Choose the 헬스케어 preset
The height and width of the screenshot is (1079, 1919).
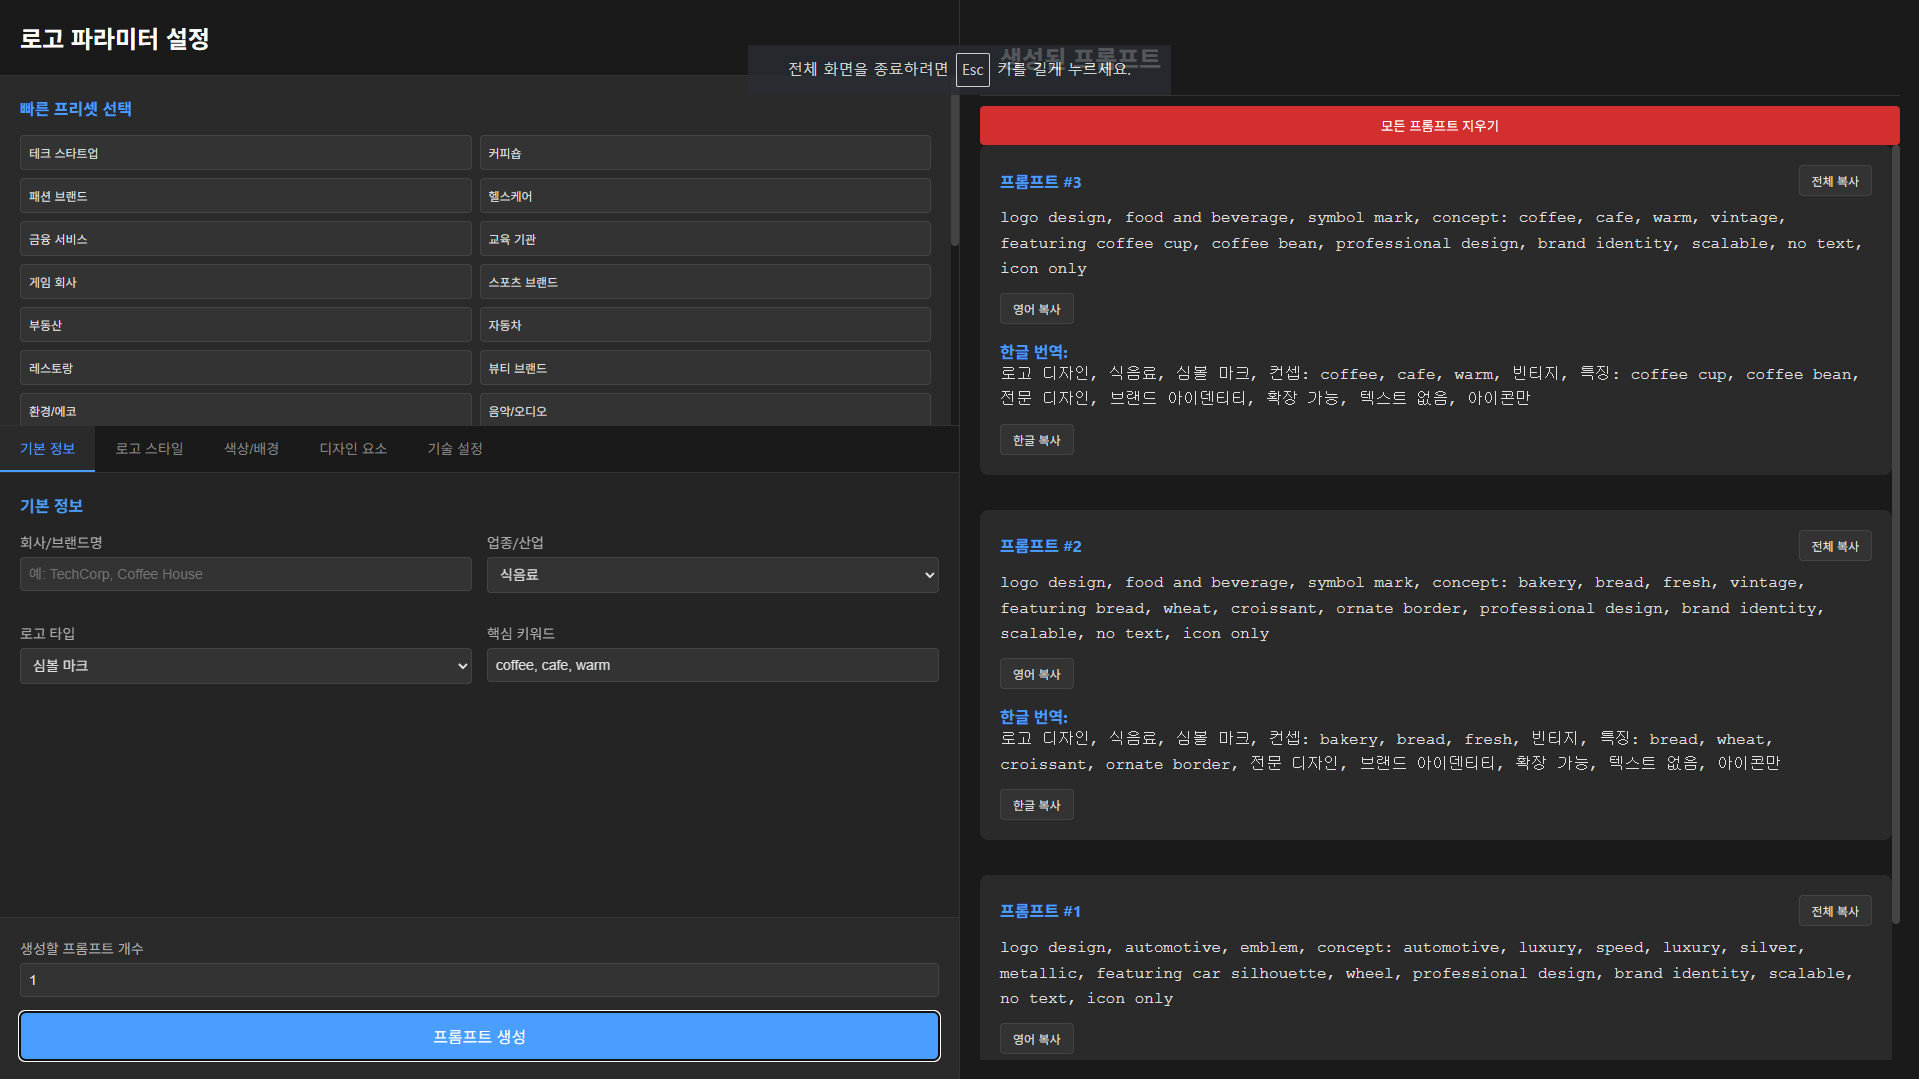coord(705,196)
